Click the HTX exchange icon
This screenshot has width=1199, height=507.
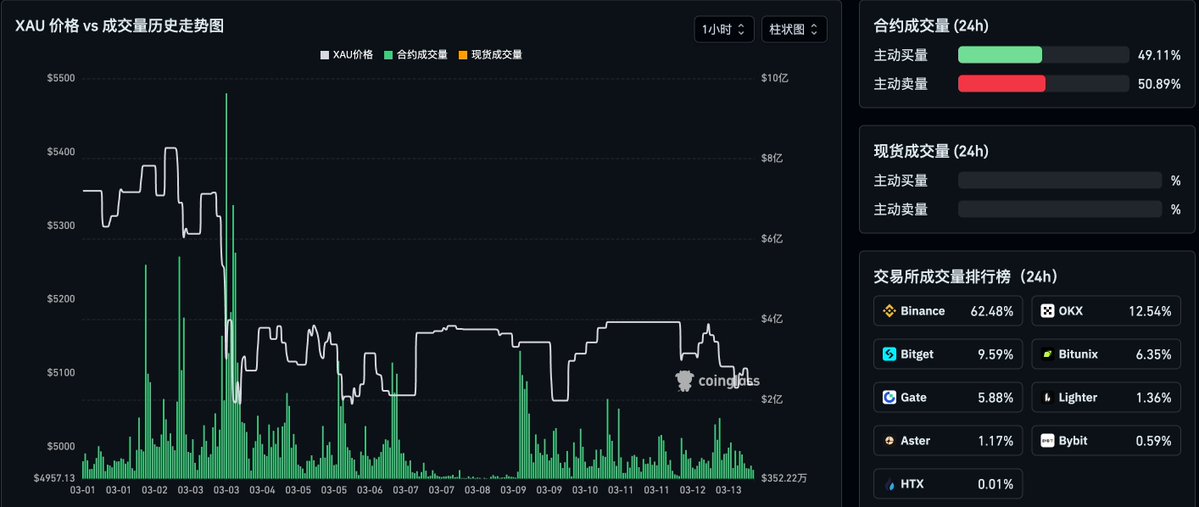coord(889,484)
